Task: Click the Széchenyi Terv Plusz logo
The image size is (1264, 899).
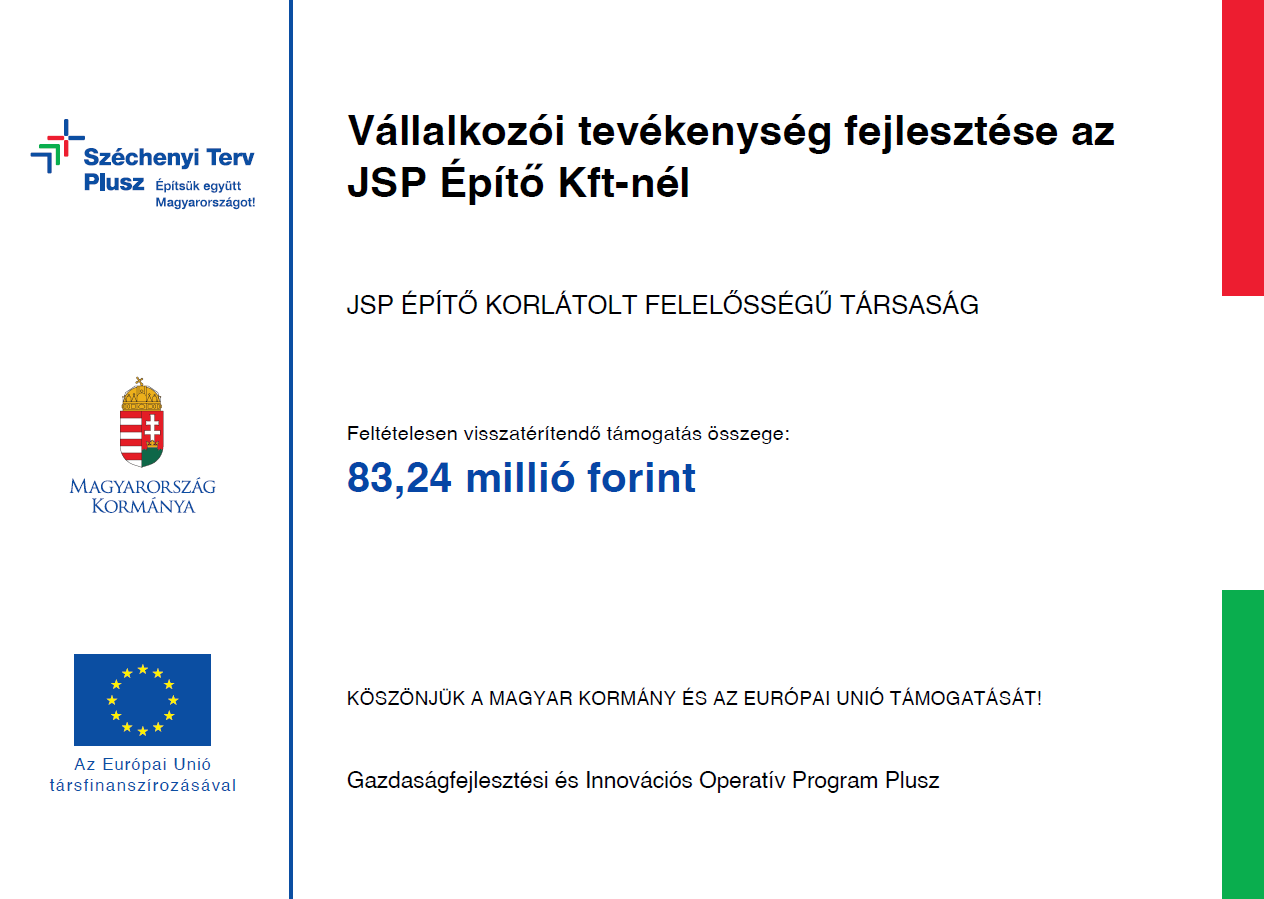Action: tap(142, 164)
